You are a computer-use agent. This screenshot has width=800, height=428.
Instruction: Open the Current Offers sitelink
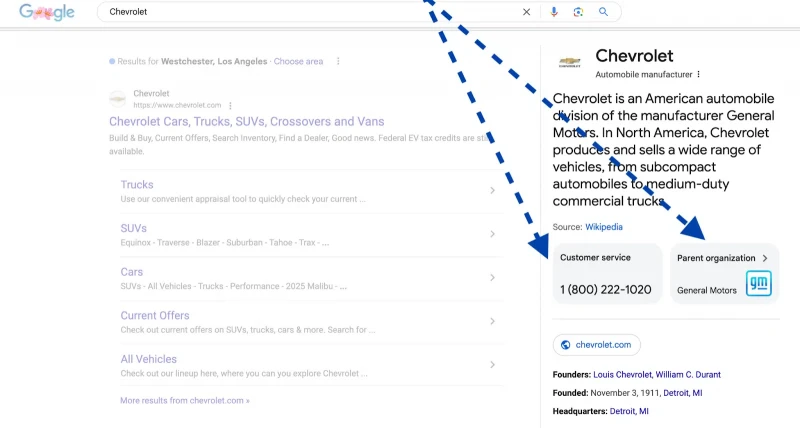[x=155, y=315]
